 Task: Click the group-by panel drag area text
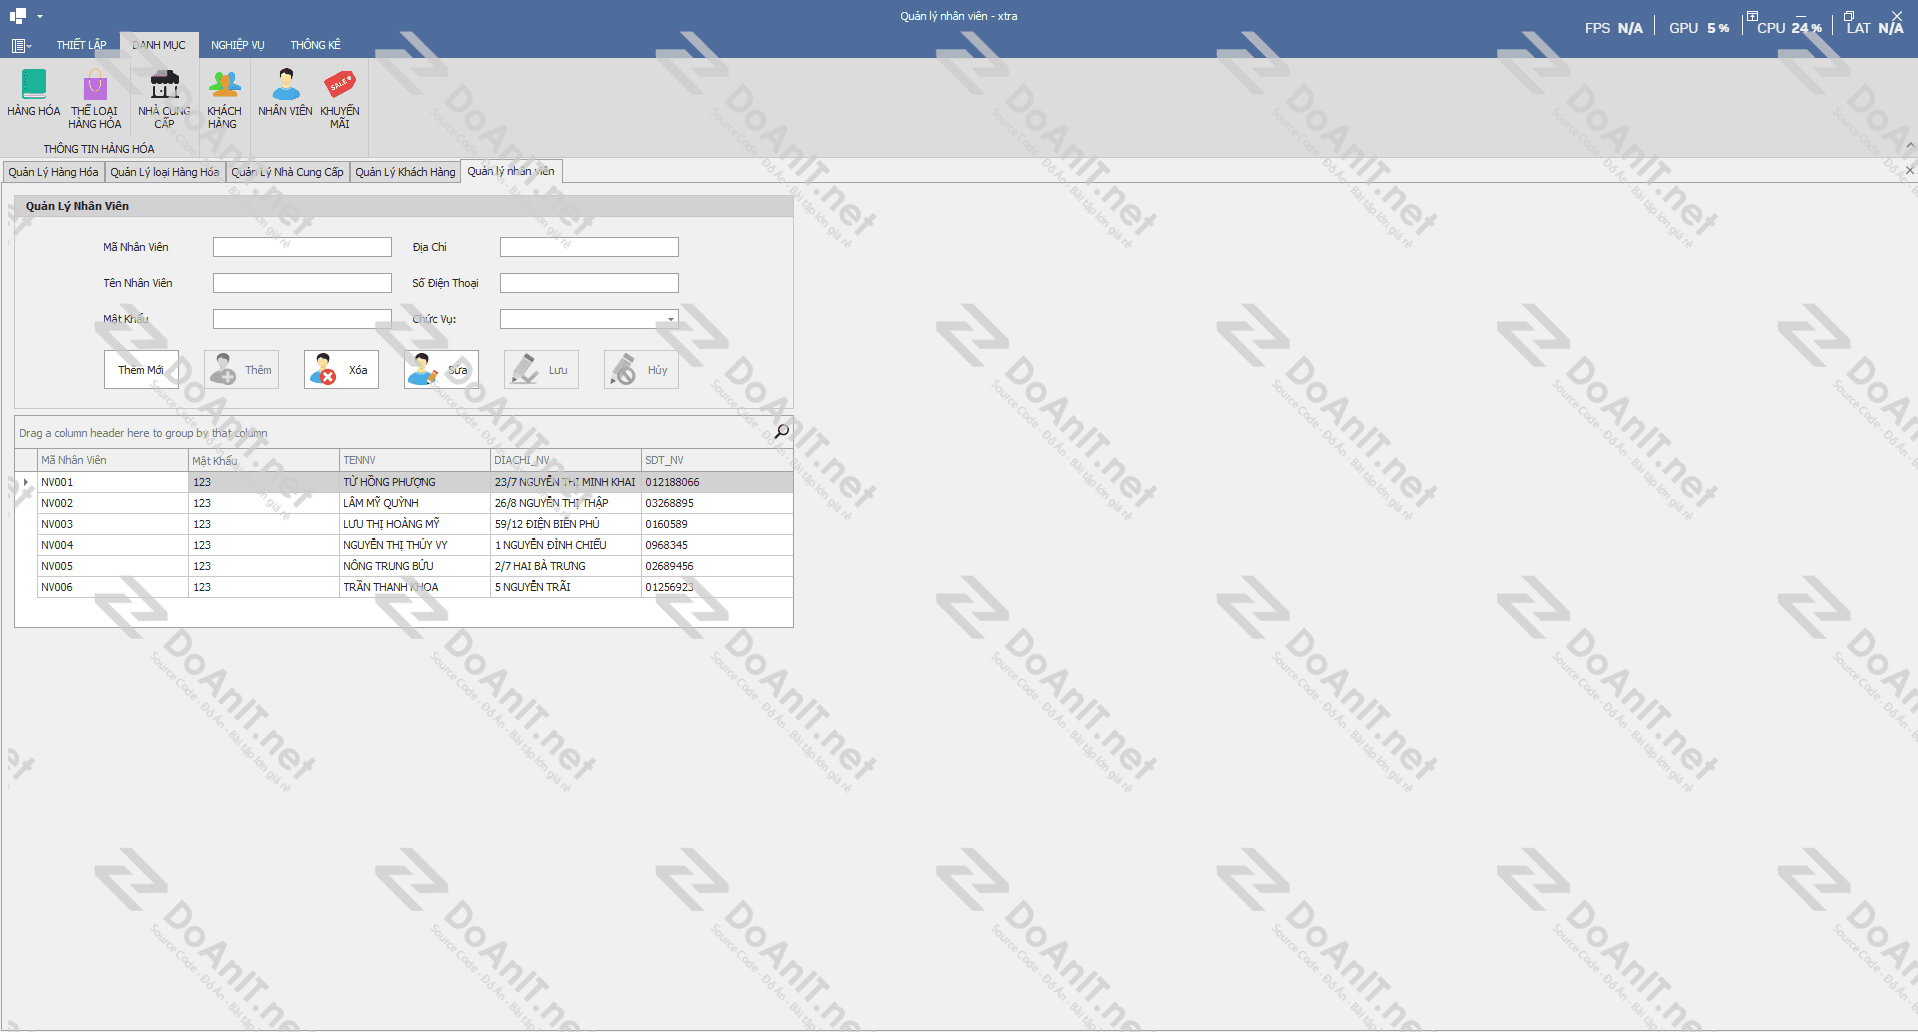(143, 433)
